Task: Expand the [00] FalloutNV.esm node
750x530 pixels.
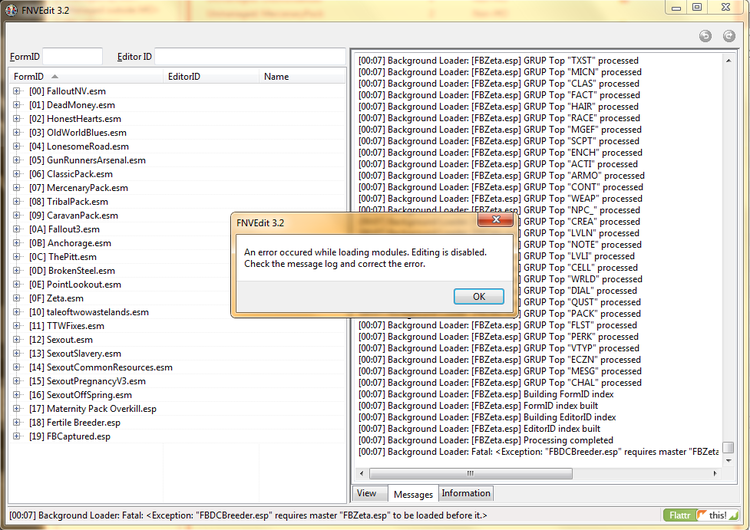Action: click(17, 91)
